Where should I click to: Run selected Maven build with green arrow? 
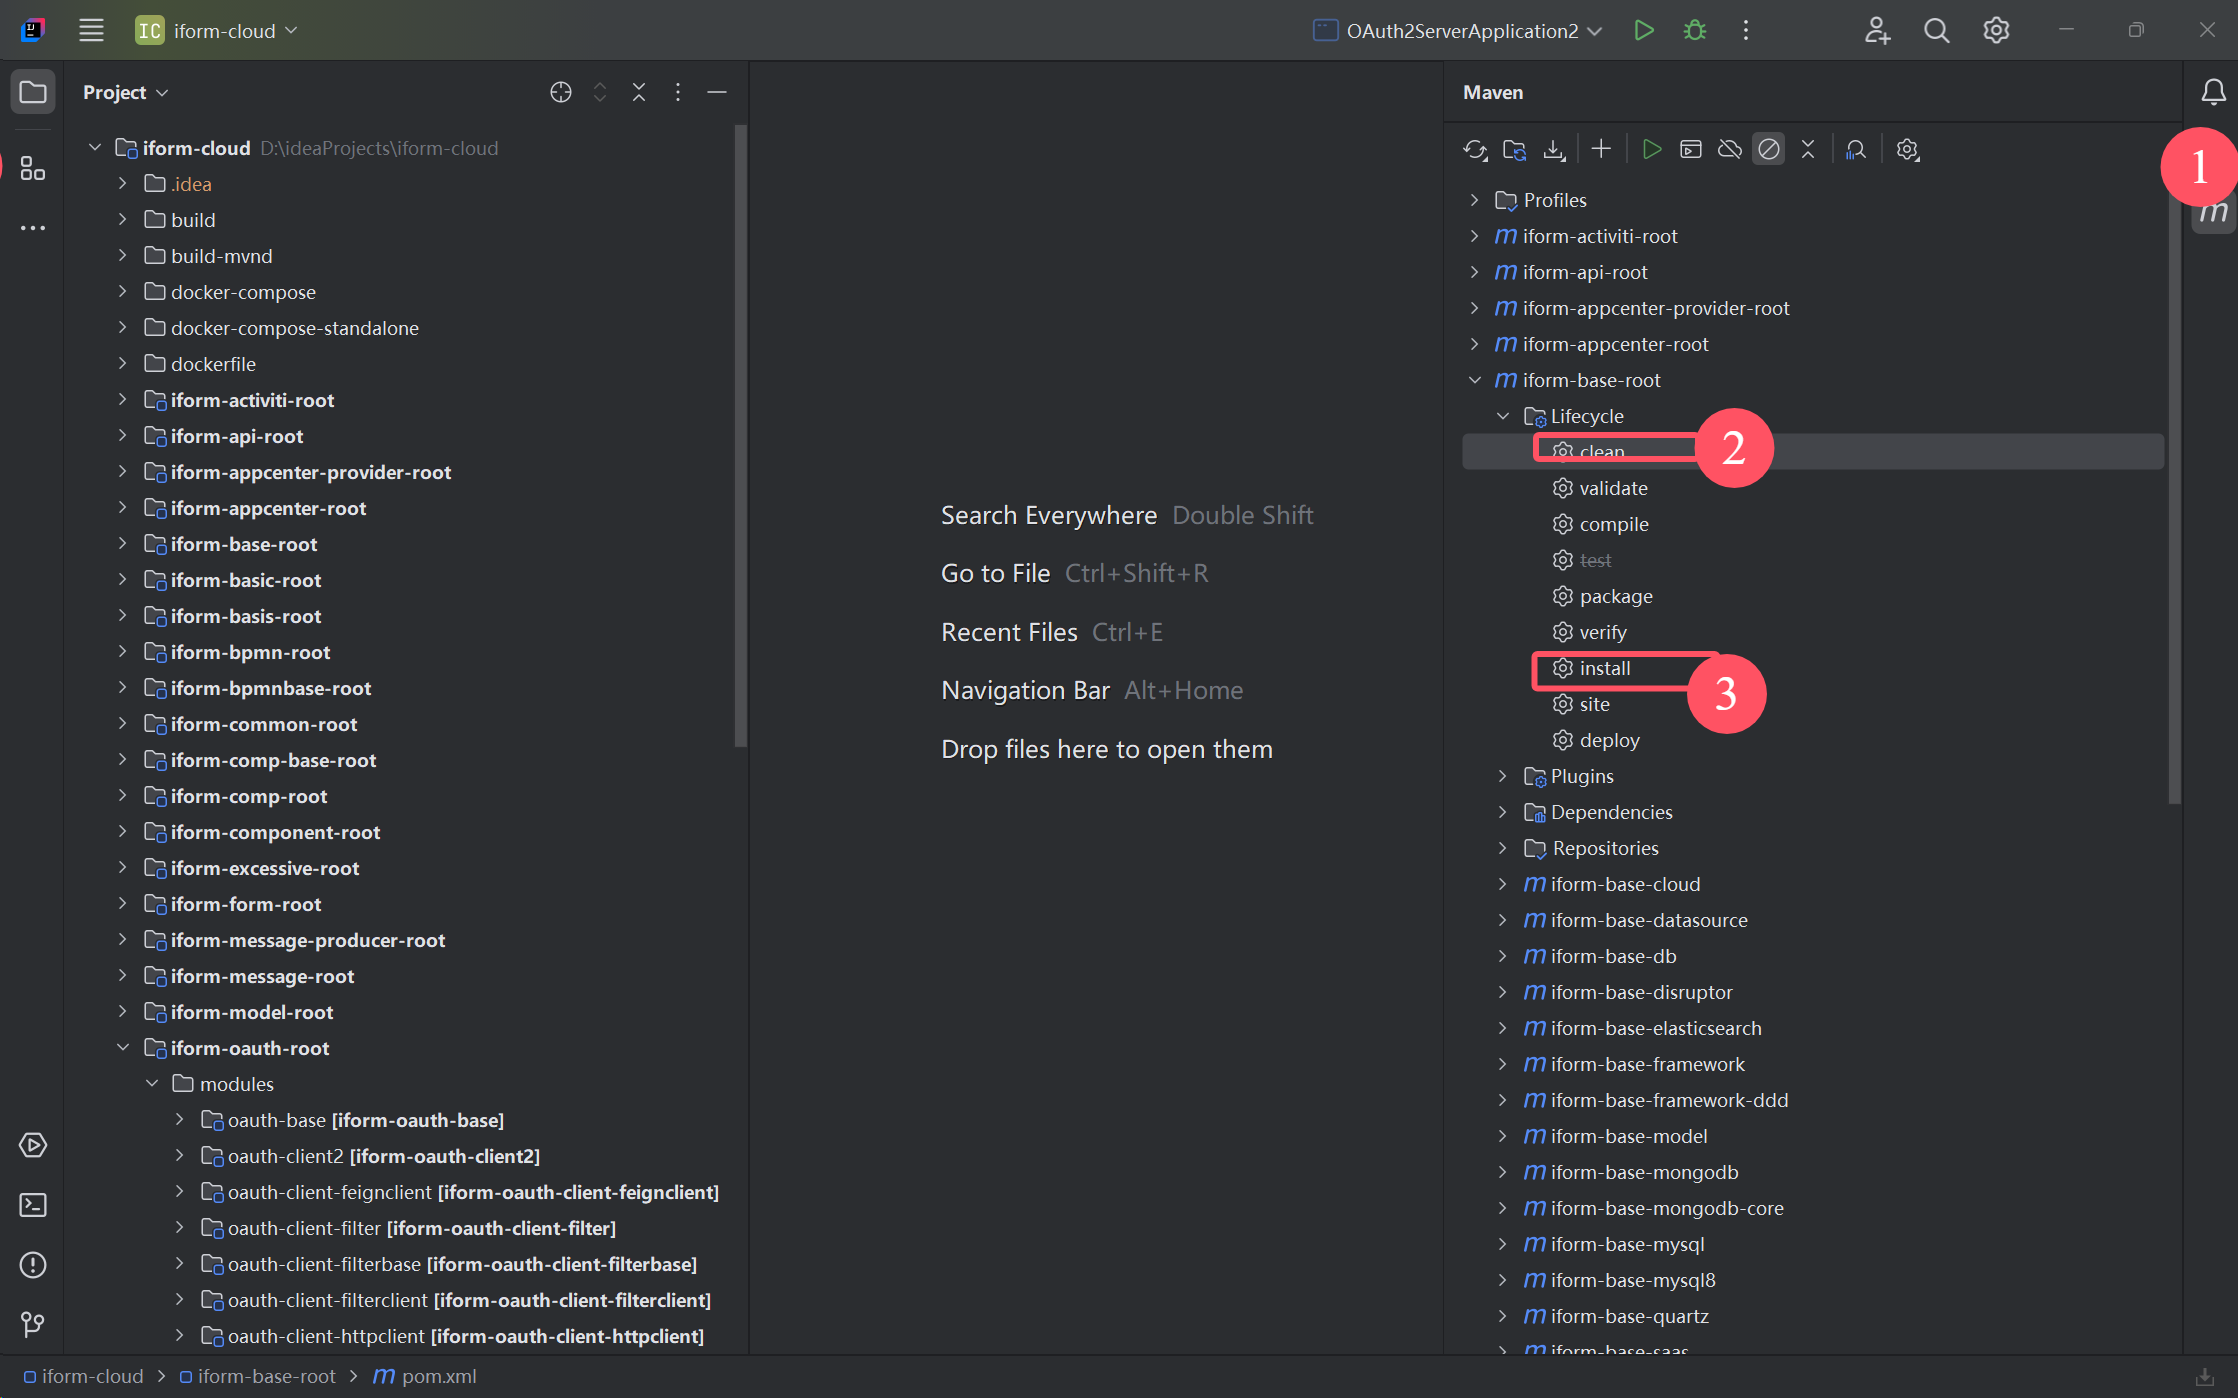pyautogui.click(x=1651, y=150)
